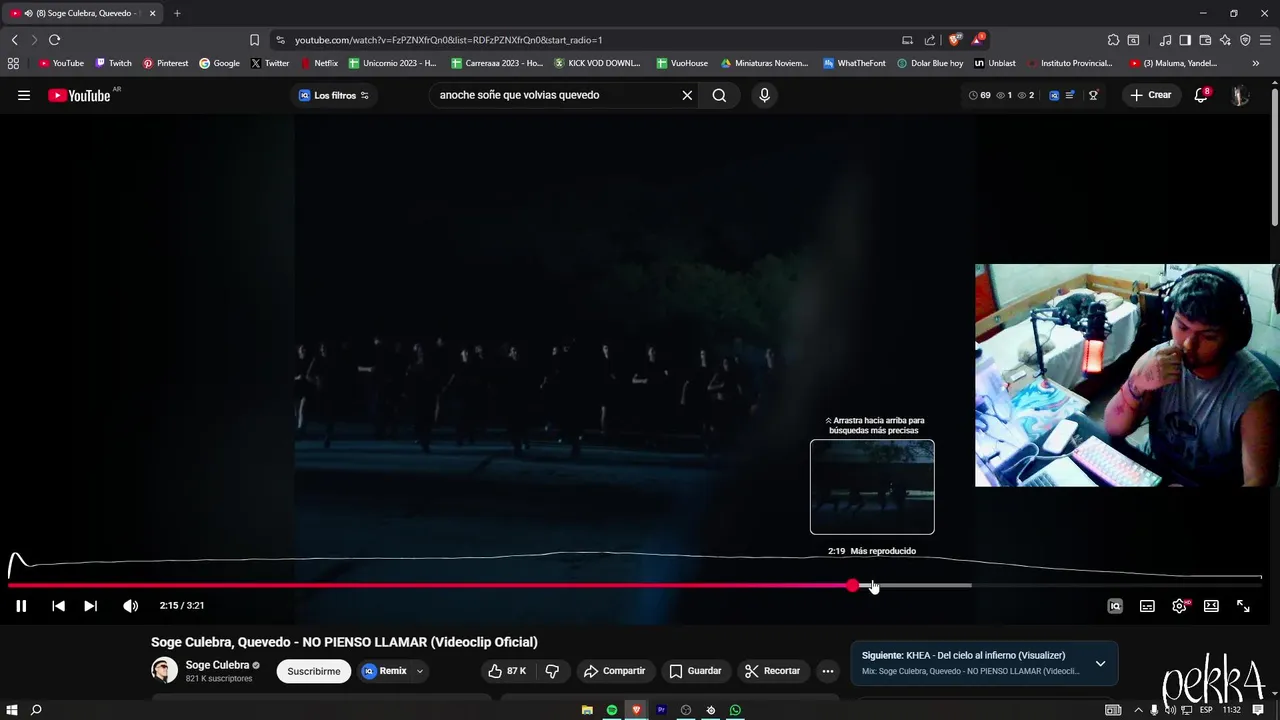Viewport: 1280px width, 720px height.
Task: Open the browser apps grid icon
Action: pos(13,63)
